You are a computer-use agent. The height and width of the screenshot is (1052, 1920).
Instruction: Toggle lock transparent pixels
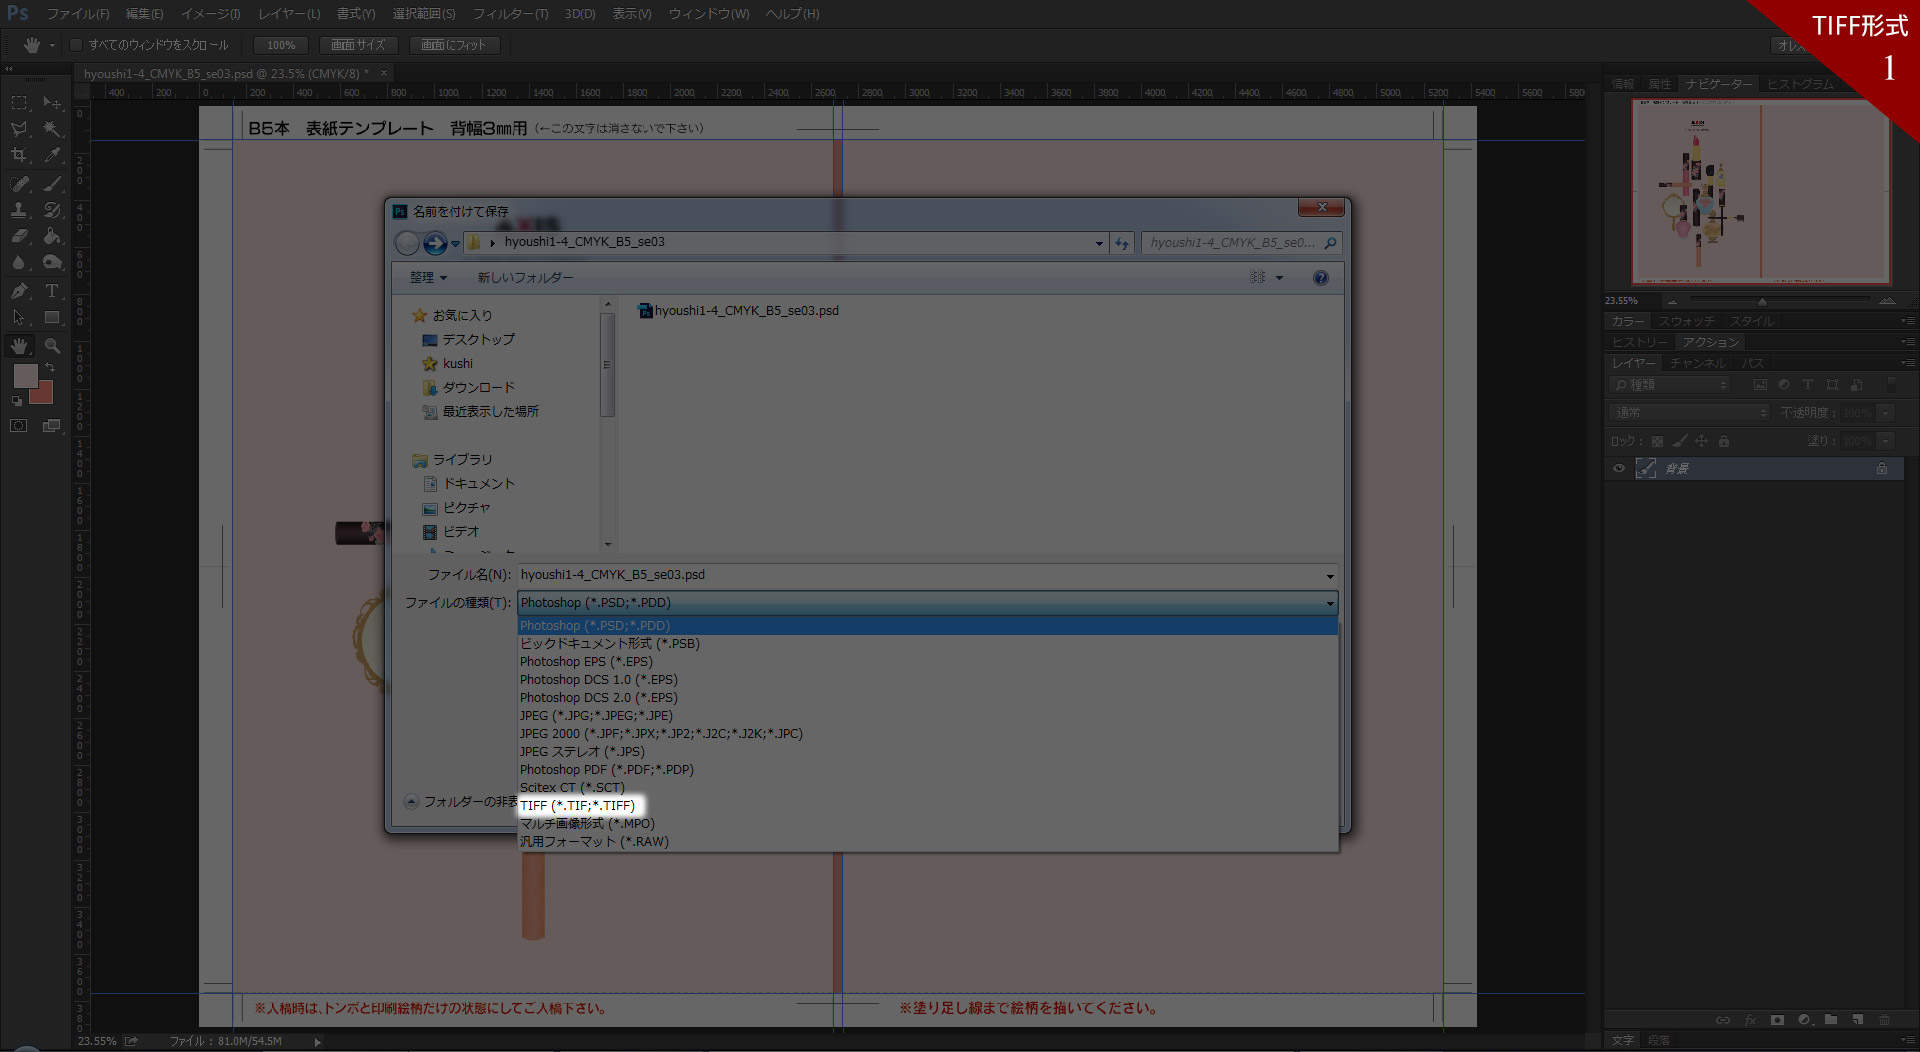click(x=1657, y=441)
